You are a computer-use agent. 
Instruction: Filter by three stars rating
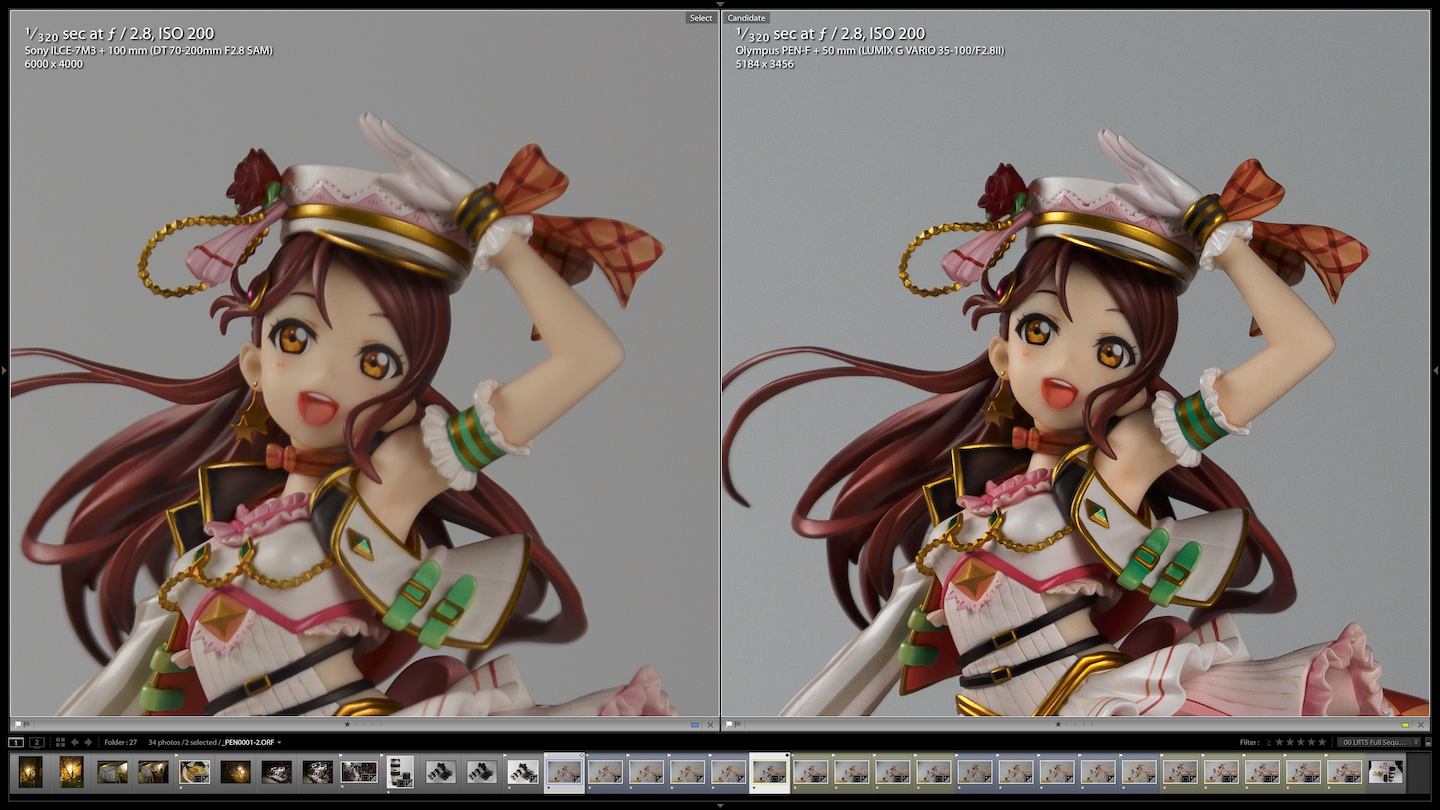(x=1301, y=742)
